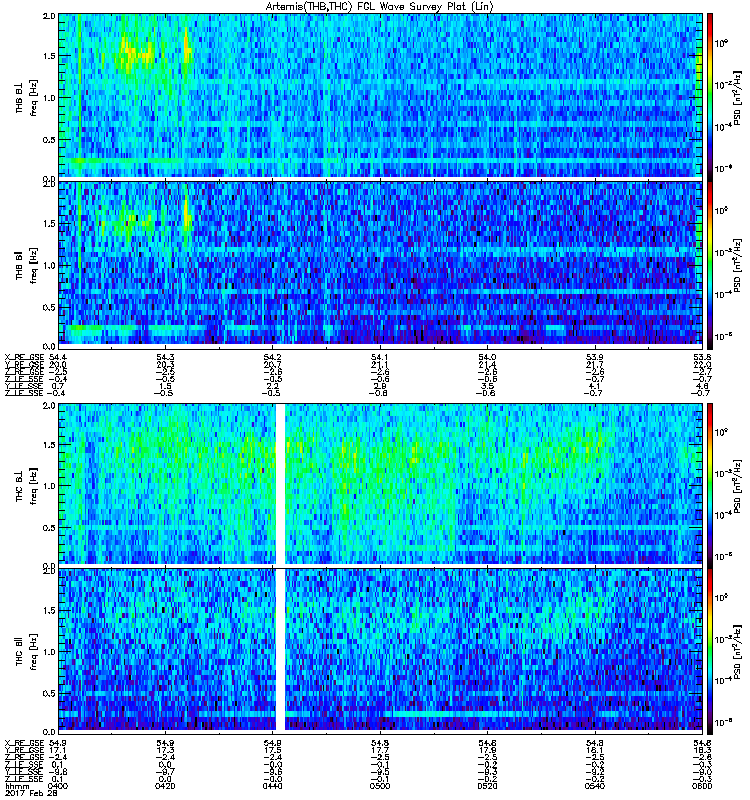750x800 pixels.
Task: Click the 0500 time tick label
Action: point(380,786)
